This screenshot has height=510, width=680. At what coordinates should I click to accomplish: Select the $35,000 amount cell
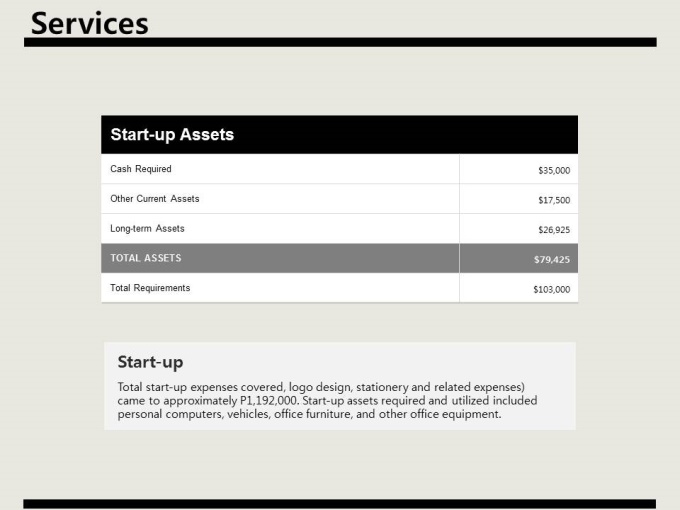point(519,169)
